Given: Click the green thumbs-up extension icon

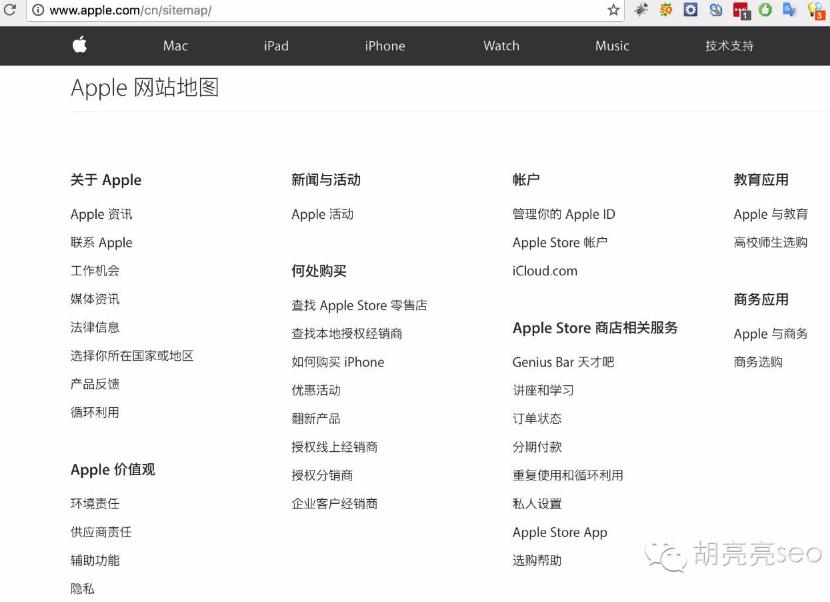Looking at the screenshot, I should coord(765,10).
